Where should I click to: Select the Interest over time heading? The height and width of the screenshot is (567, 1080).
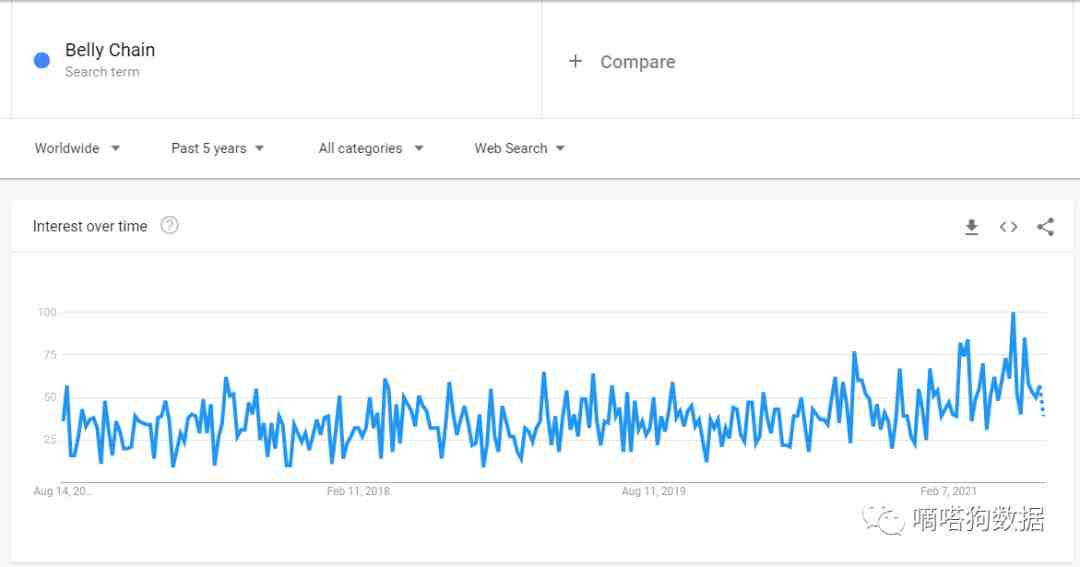[90, 226]
